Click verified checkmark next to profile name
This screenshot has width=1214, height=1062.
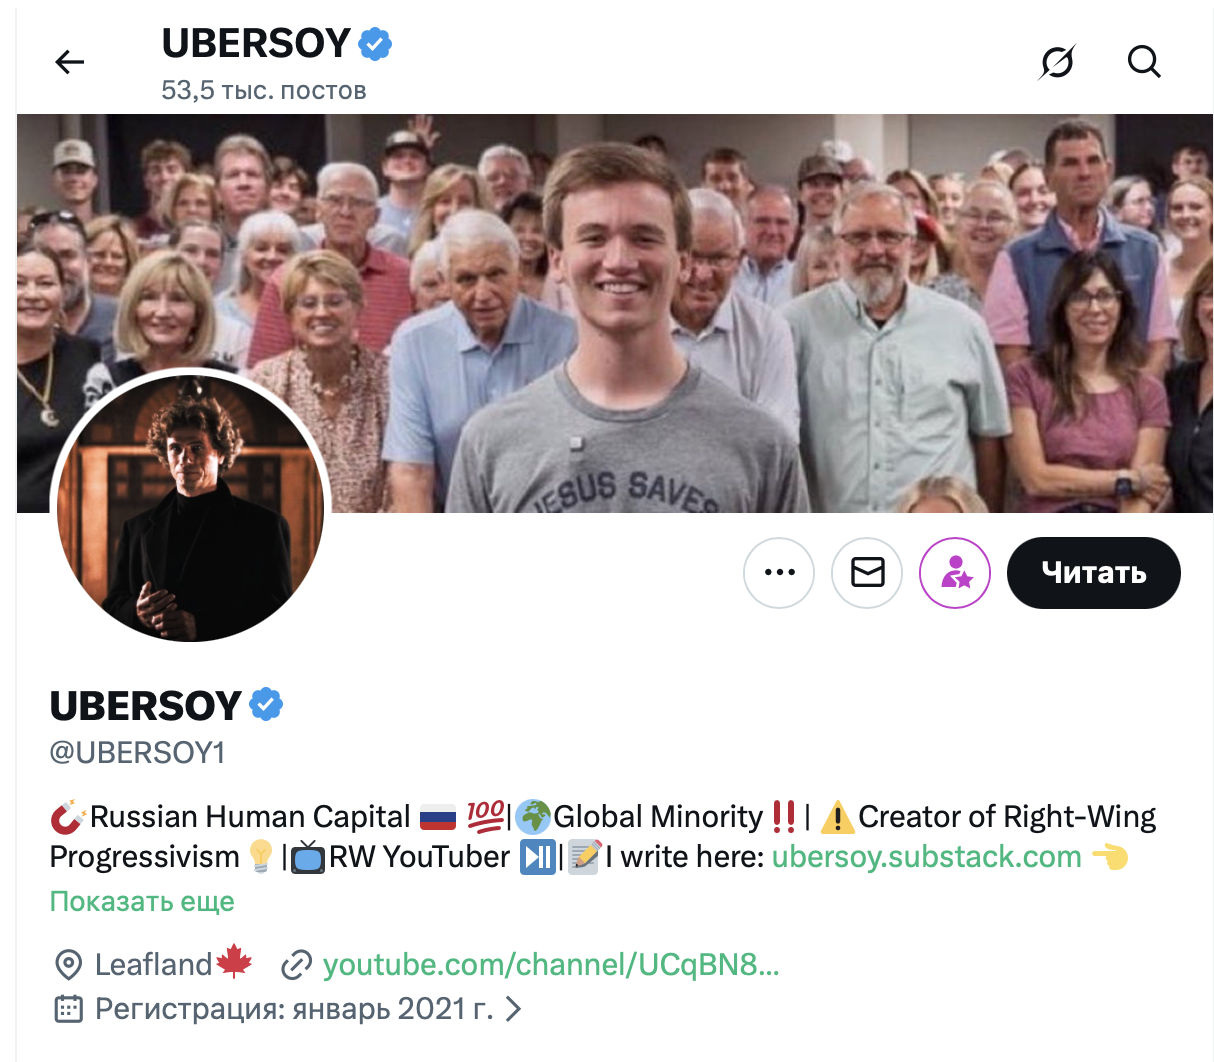[x=266, y=705]
